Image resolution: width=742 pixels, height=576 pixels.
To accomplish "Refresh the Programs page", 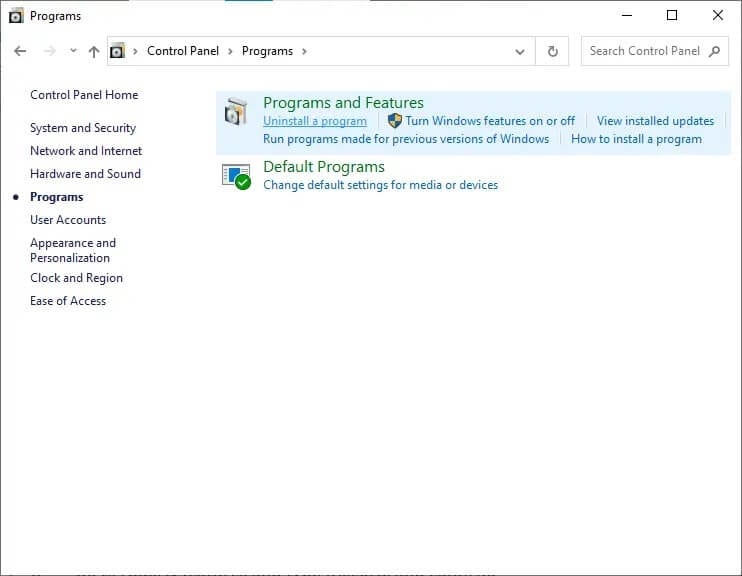I will pyautogui.click(x=552, y=51).
